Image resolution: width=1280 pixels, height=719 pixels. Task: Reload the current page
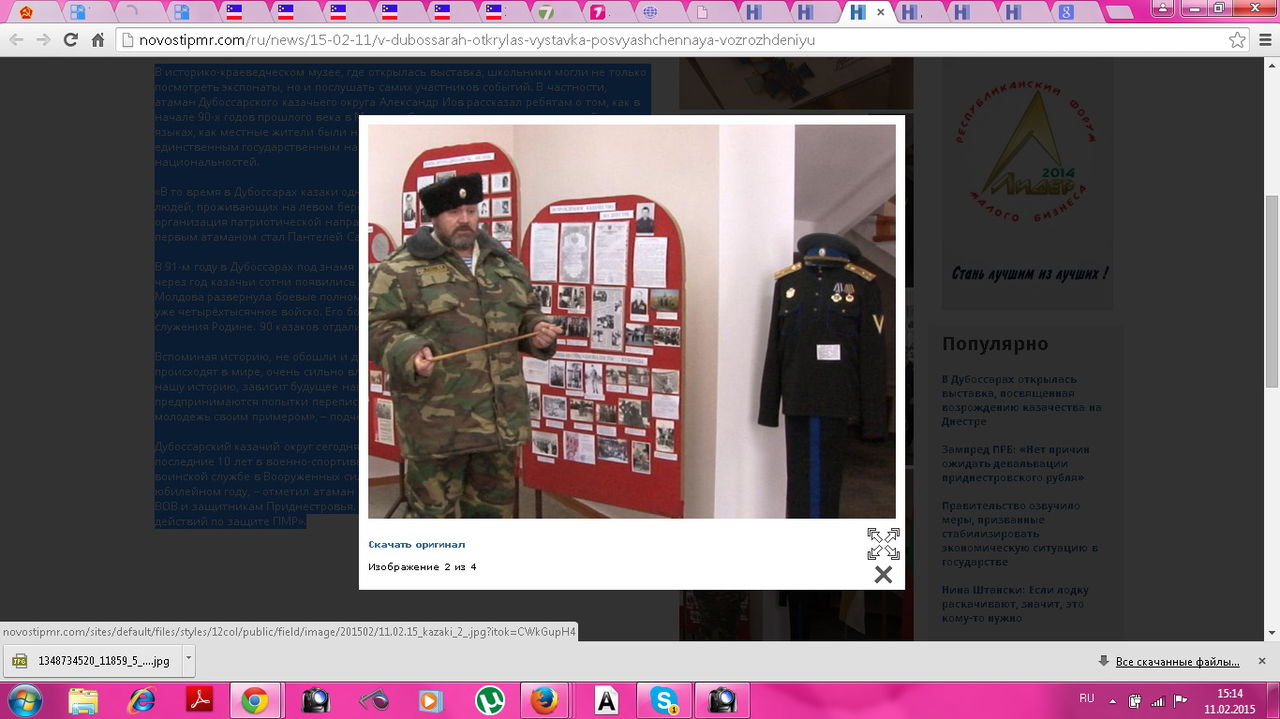(70, 40)
